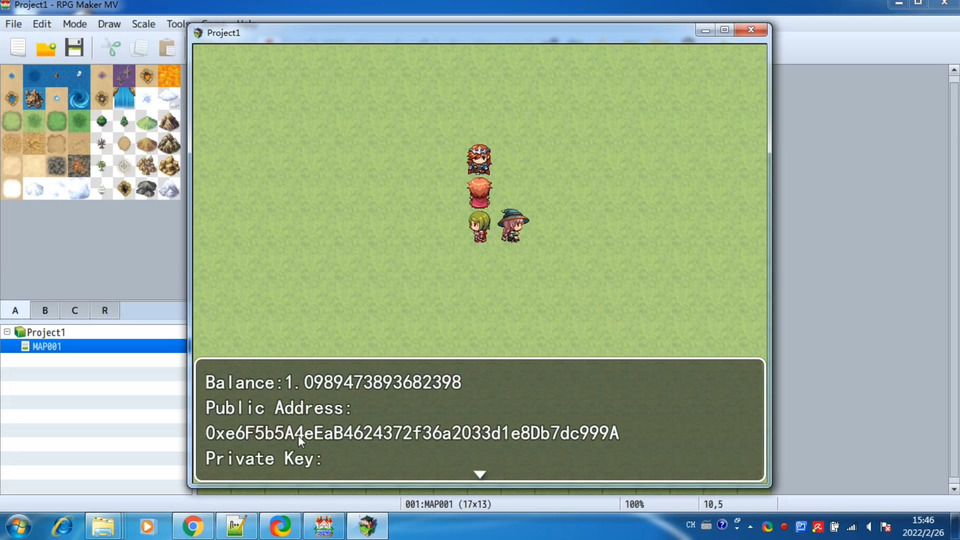Screen dimensions: 960x540
Task: Click the tray on-screen keyboard icon
Action: (706, 525)
